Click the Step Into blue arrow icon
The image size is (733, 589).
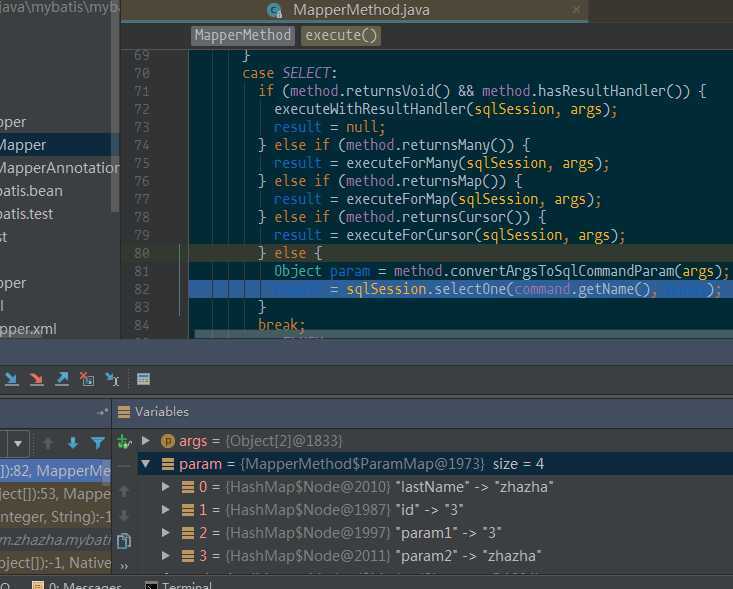pyautogui.click(x=11, y=379)
